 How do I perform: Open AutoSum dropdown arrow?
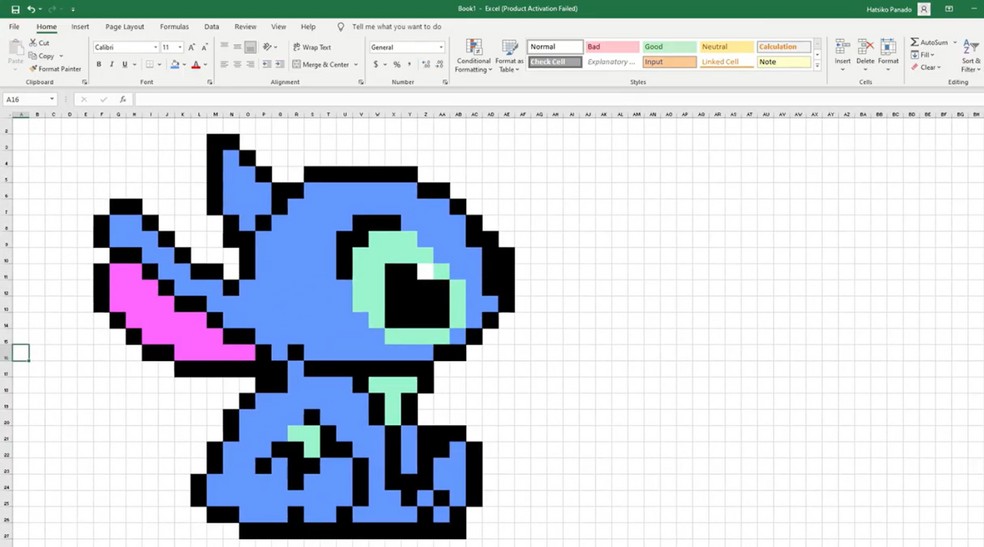(955, 42)
